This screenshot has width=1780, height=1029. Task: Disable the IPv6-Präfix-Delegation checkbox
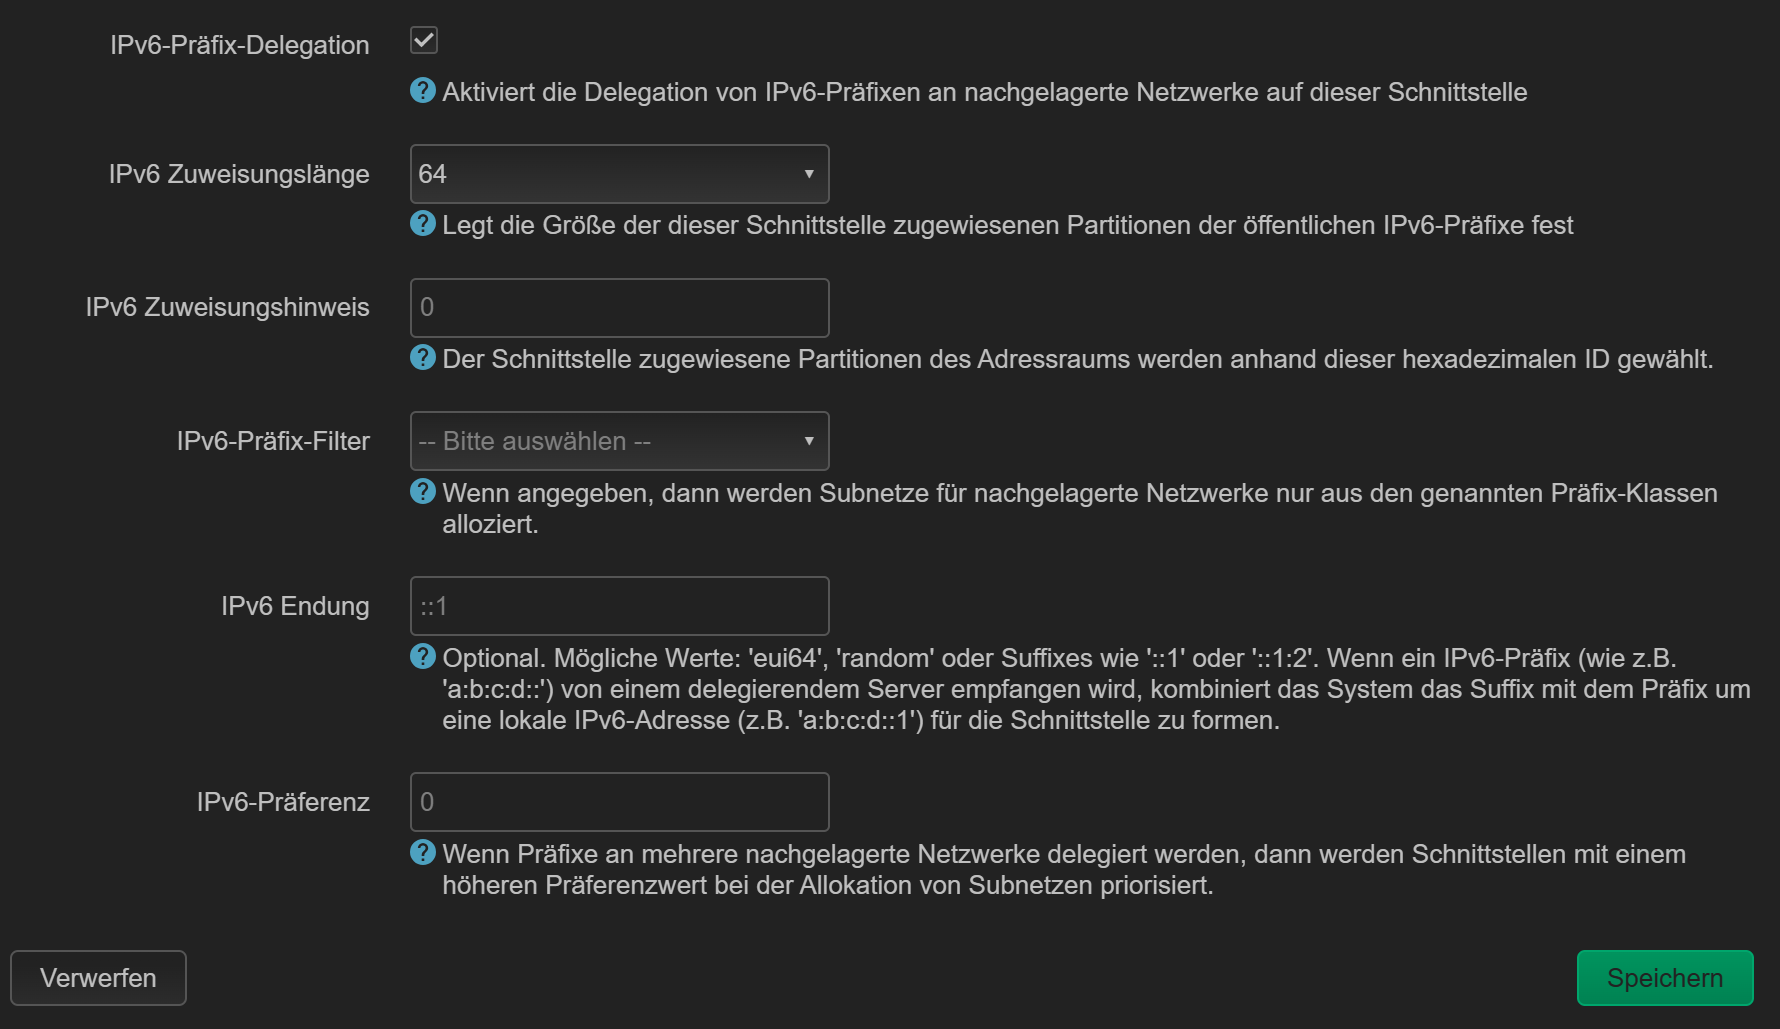pos(424,41)
